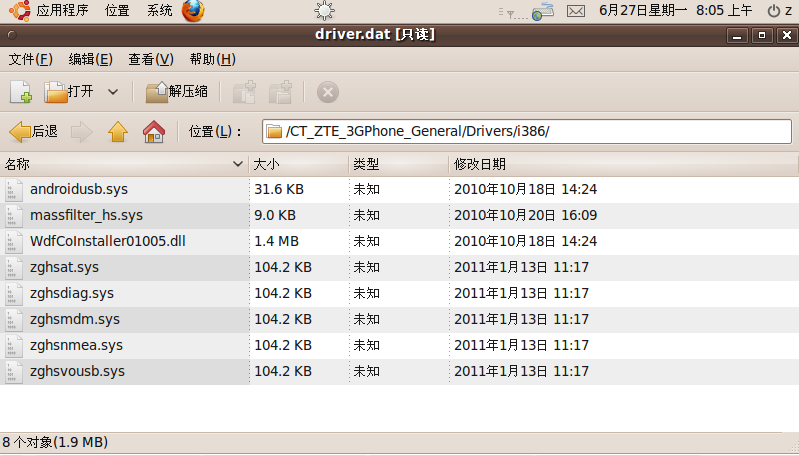
Task: Click the network connection tray icon
Action: pos(543,11)
